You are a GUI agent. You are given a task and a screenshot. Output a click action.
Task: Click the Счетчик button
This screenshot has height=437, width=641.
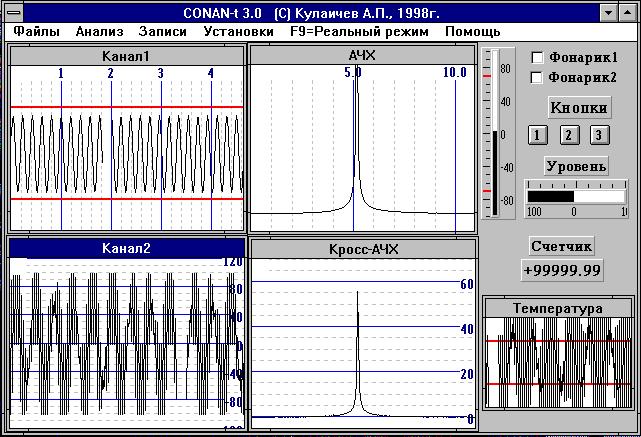point(562,246)
